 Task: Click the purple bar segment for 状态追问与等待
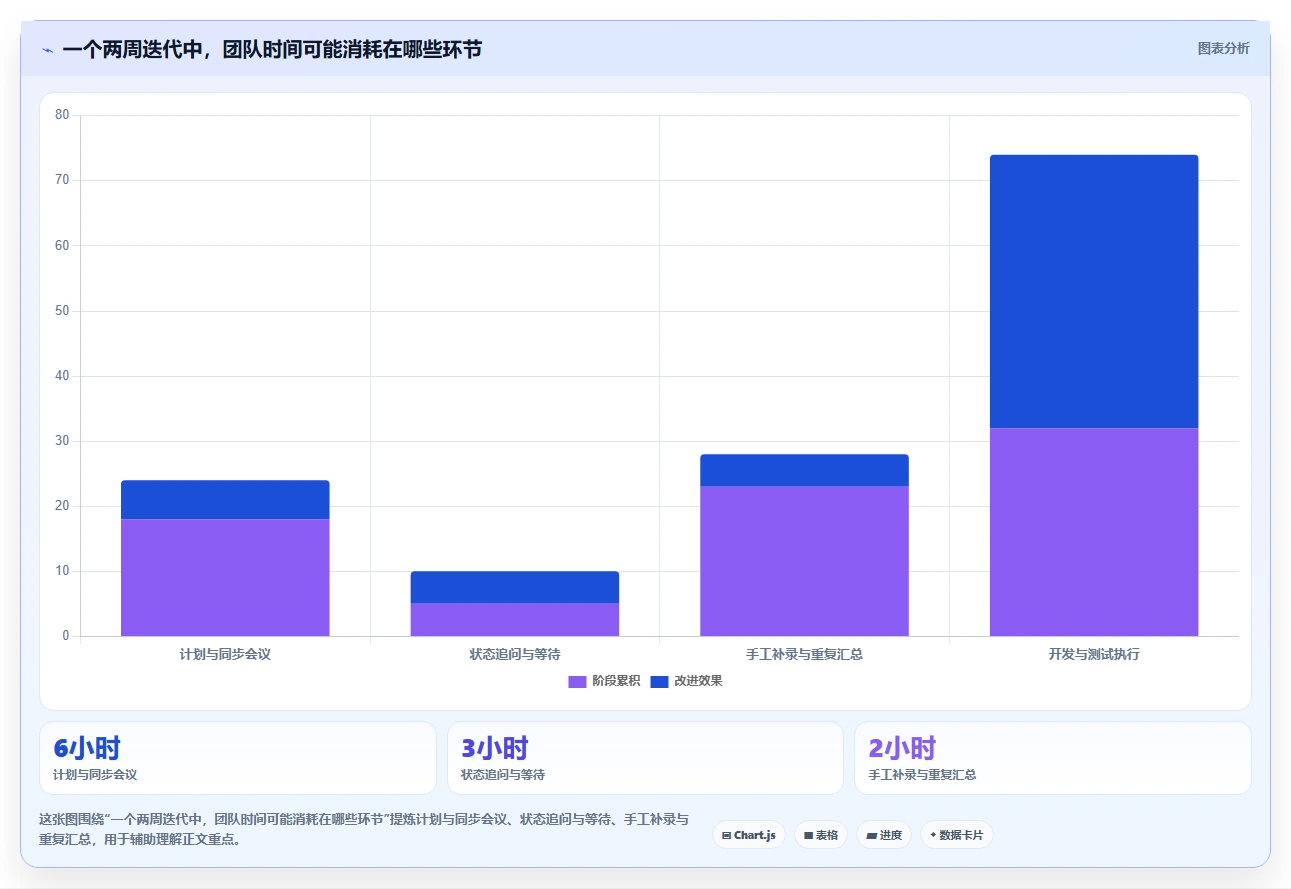click(515, 620)
